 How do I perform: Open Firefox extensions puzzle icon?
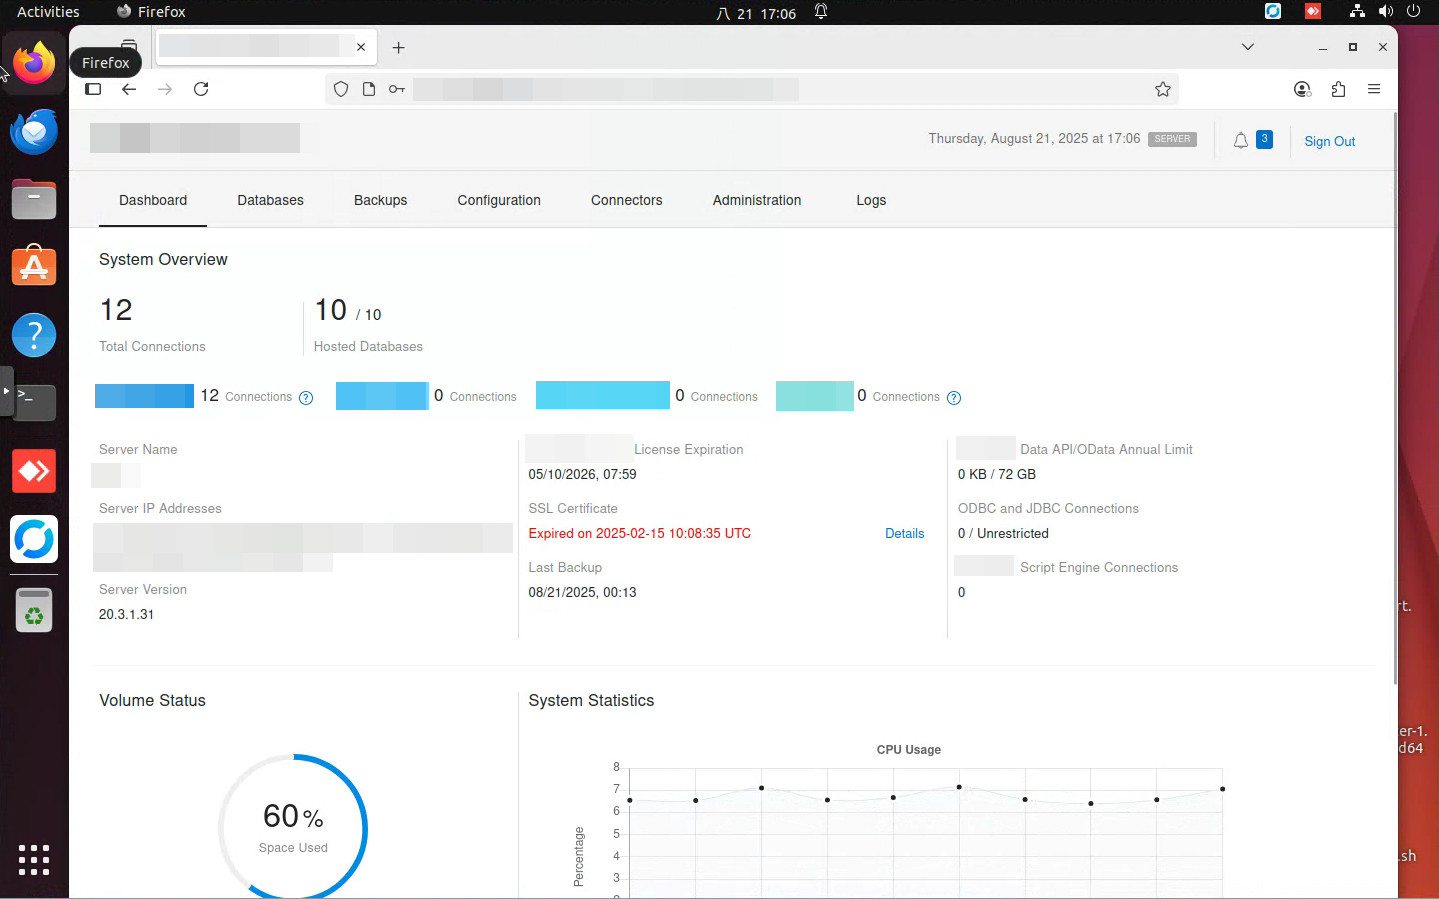(x=1338, y=89)
